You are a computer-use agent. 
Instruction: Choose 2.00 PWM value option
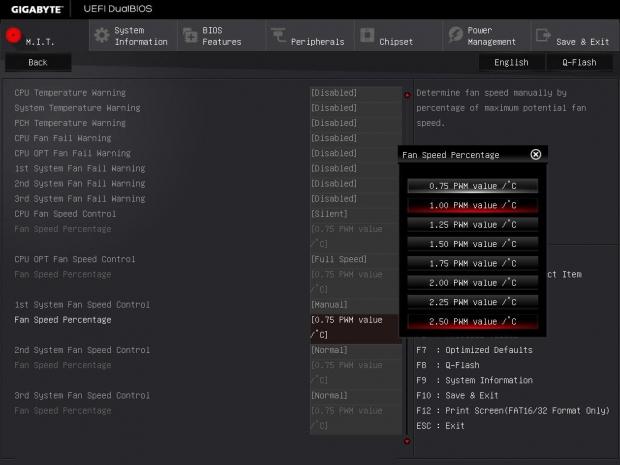473,283
